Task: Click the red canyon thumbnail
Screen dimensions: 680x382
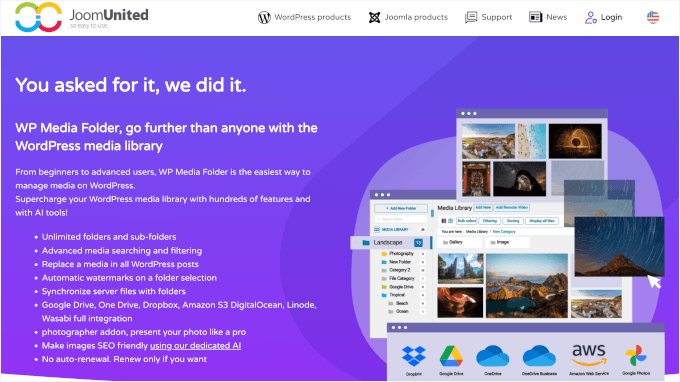Action: pyautogui.click(x=460, y=302)
